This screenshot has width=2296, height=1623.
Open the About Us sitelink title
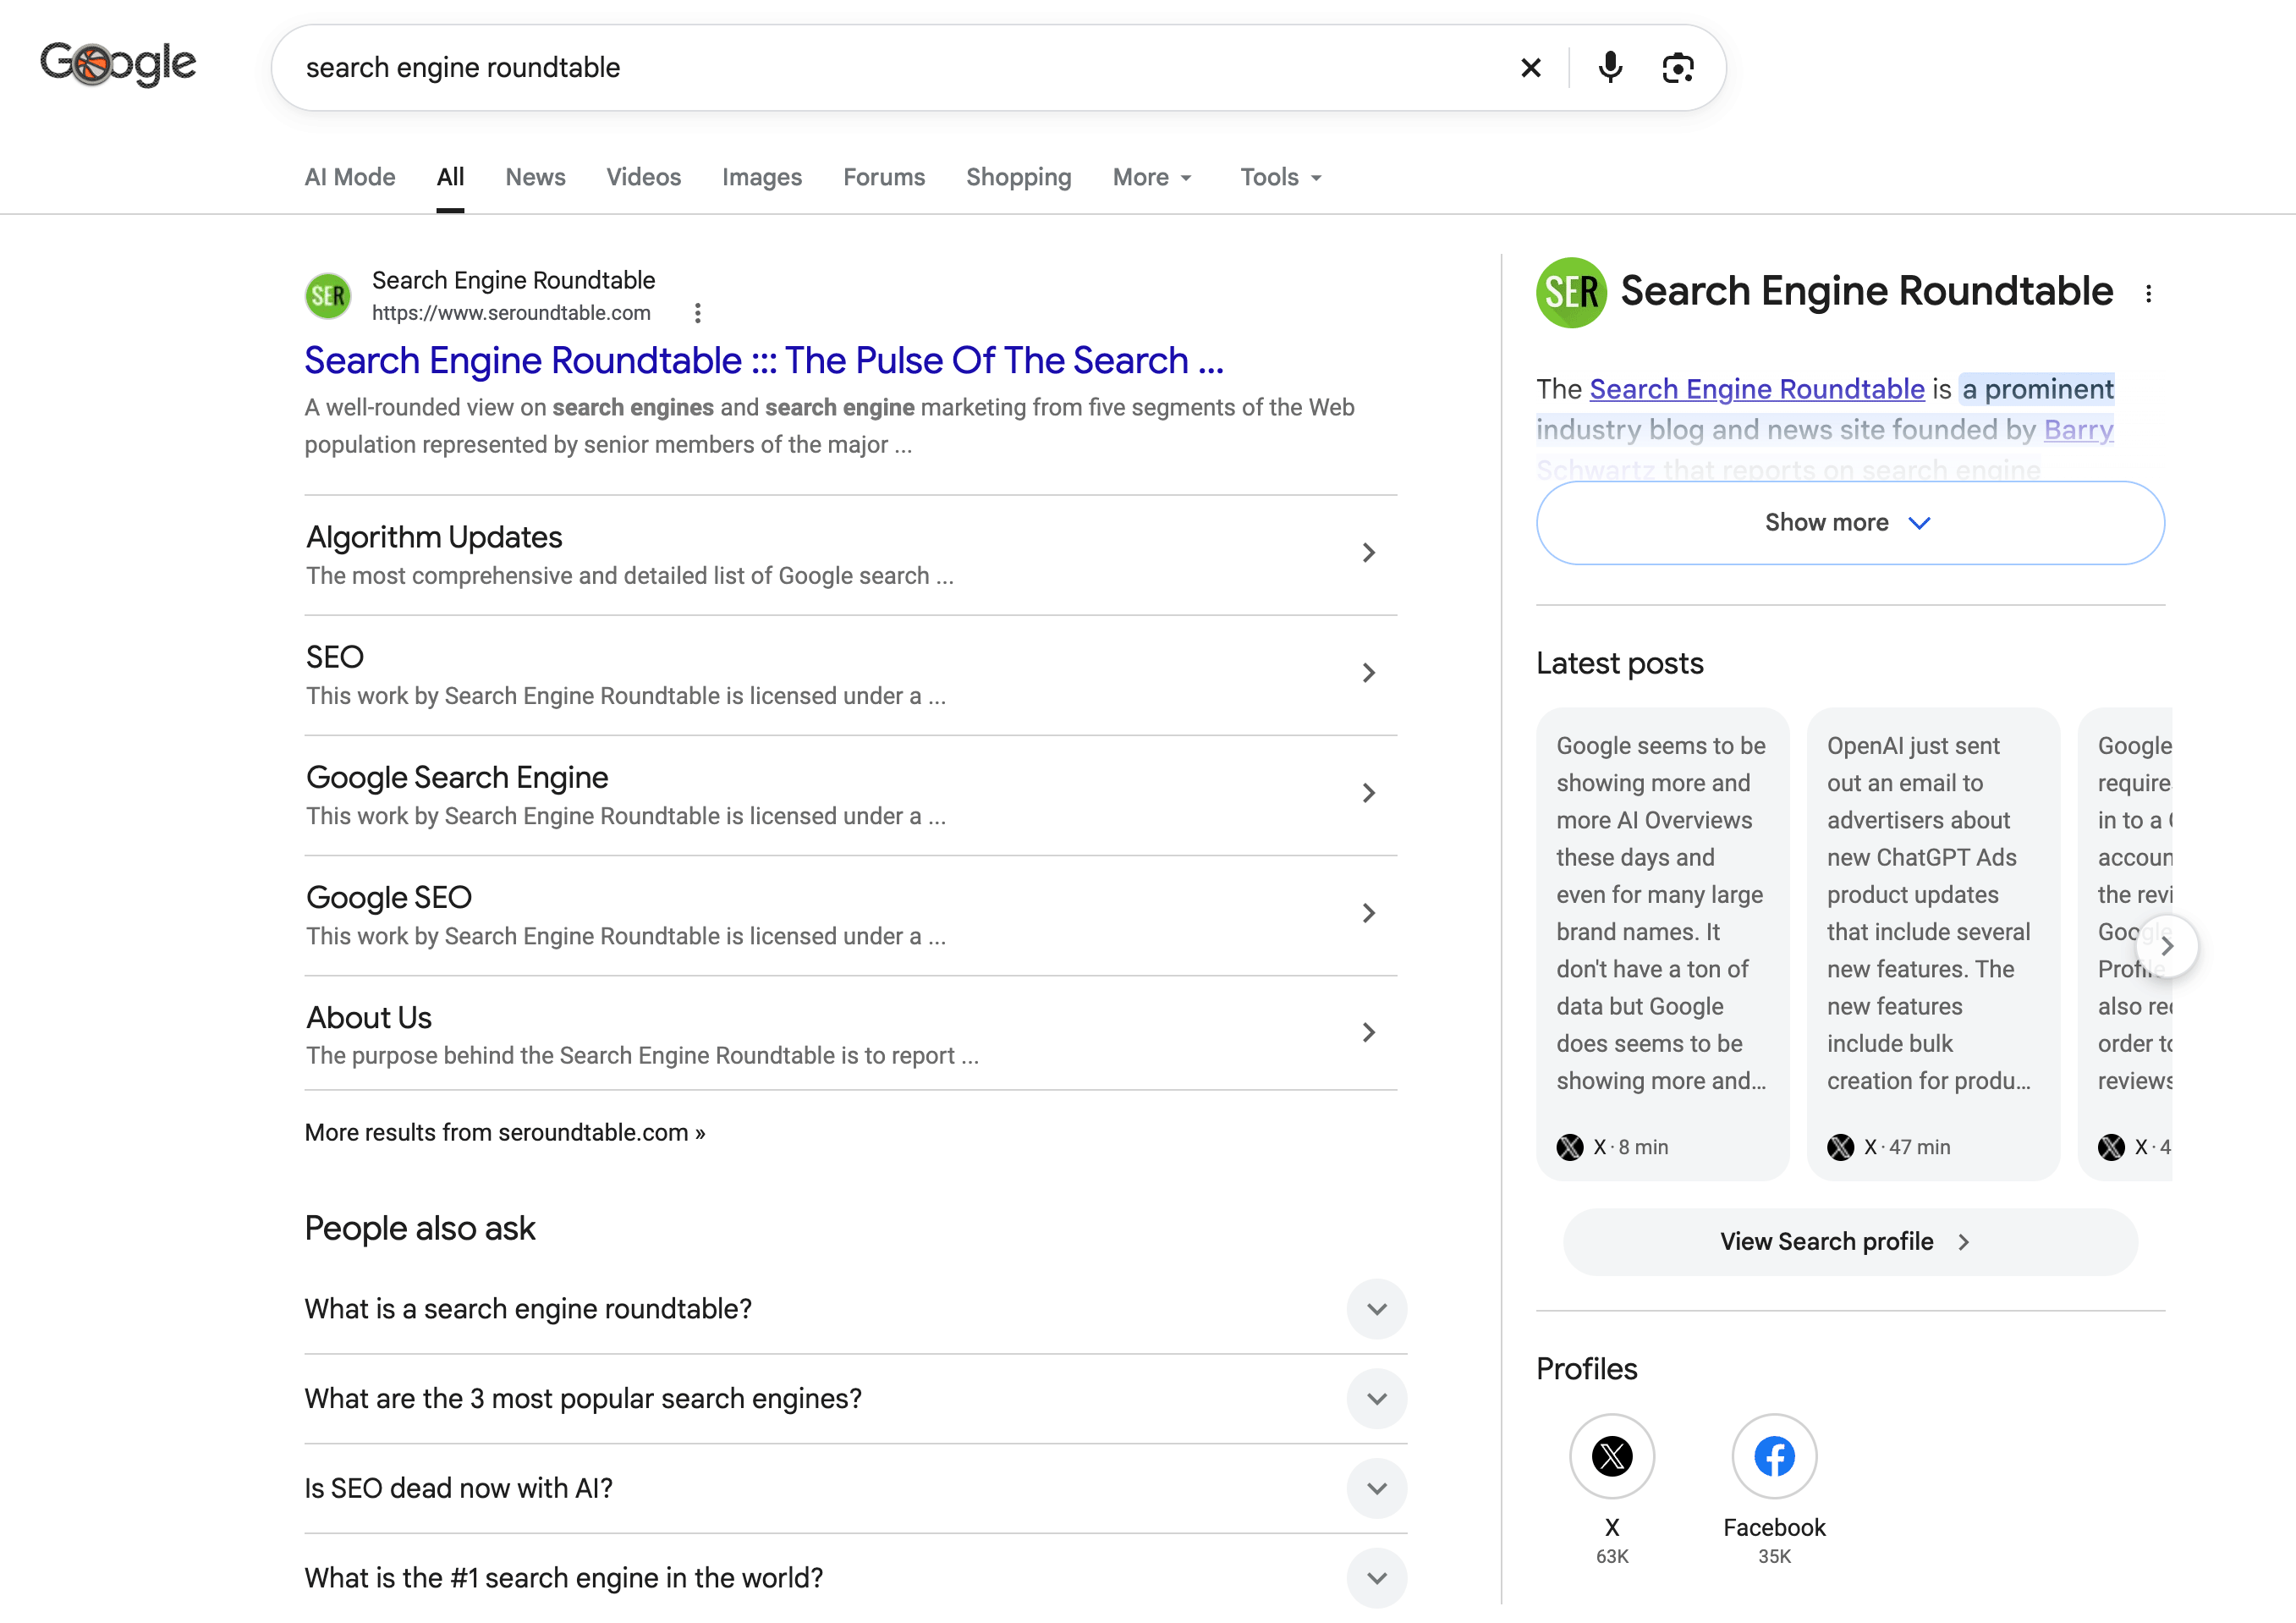point(369,1017)
